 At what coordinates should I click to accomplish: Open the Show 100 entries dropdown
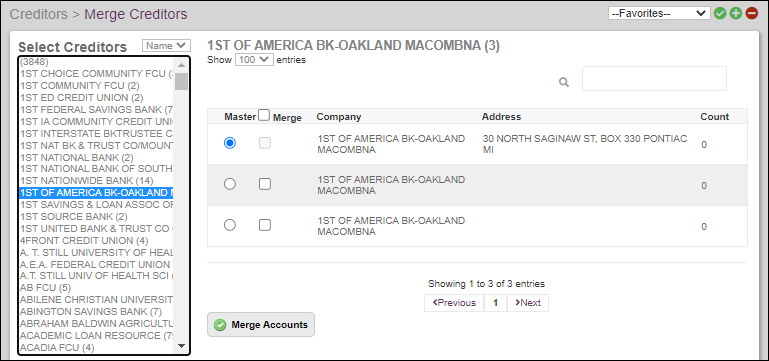coord(255,60)
